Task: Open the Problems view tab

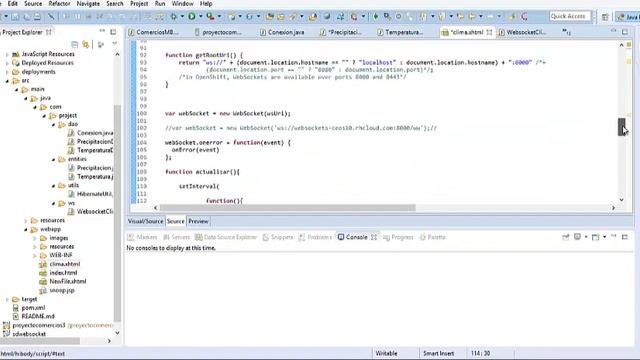Action: [x=315, y=237]
